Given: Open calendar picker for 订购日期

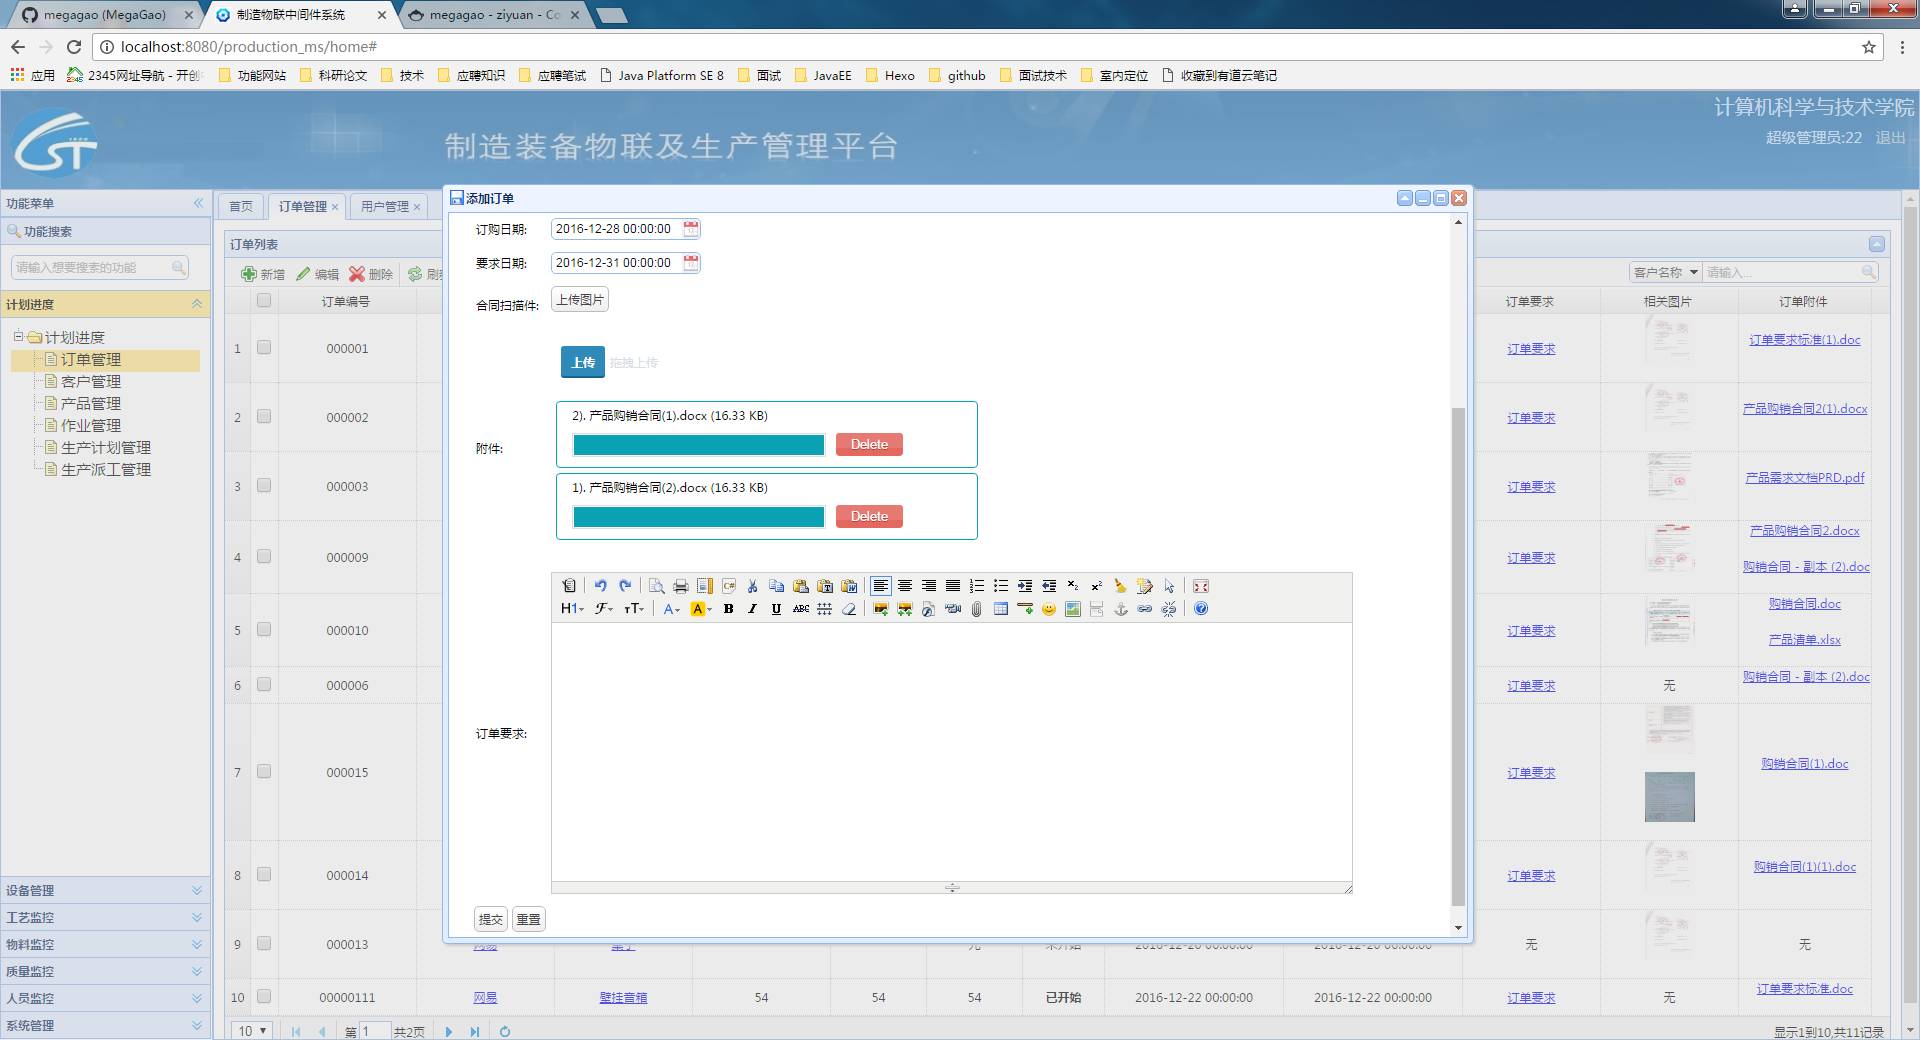Looking at the screenshot, I should point(691,229).
